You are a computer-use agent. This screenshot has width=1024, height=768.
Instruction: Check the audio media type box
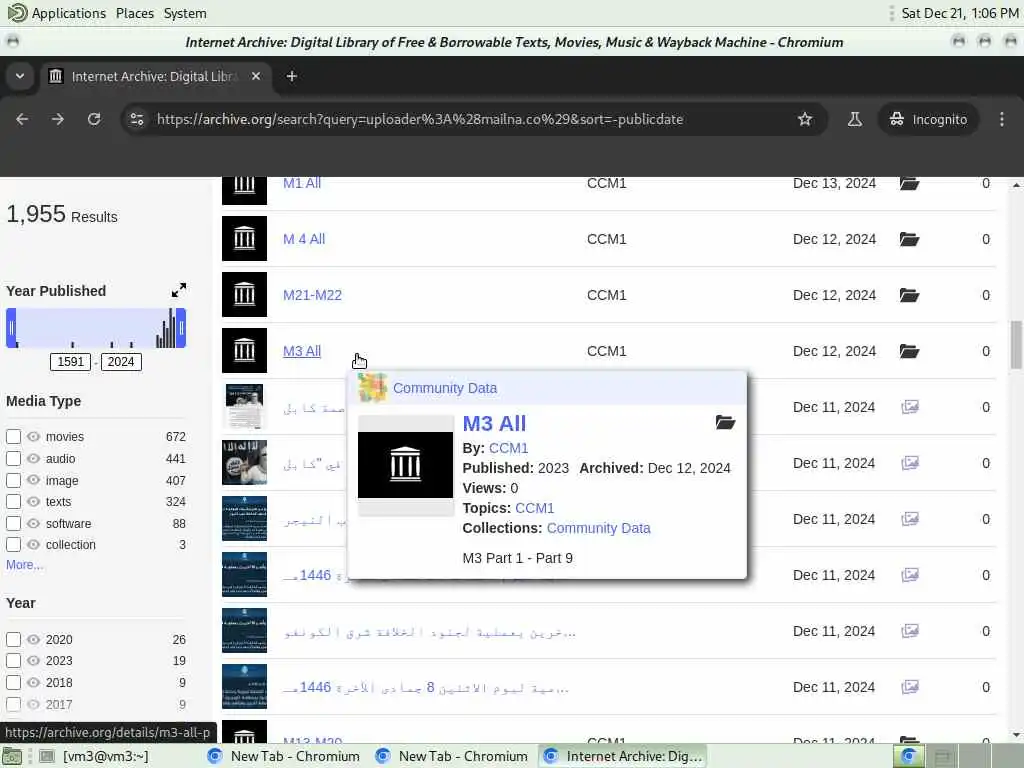click(x=13, y=458)
